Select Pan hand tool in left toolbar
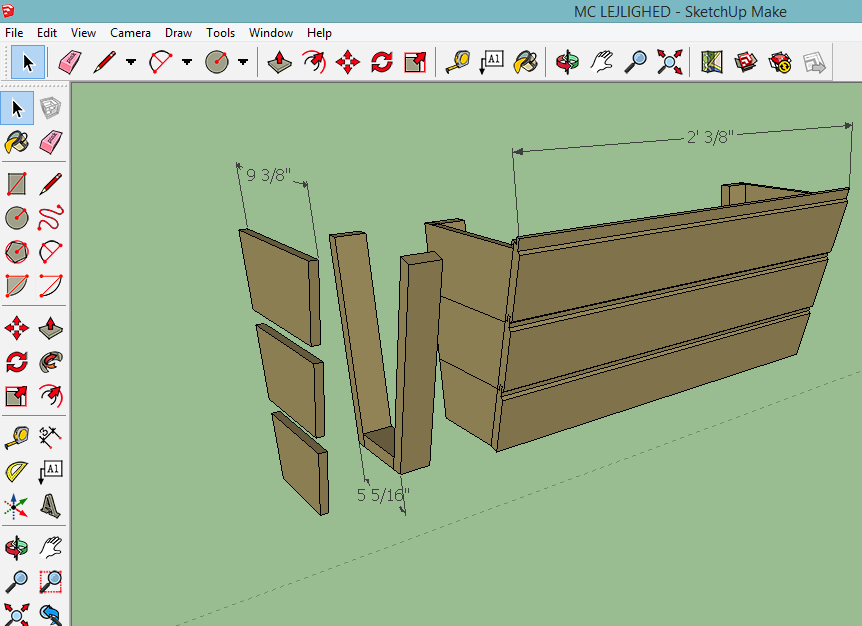 [50, 547]
